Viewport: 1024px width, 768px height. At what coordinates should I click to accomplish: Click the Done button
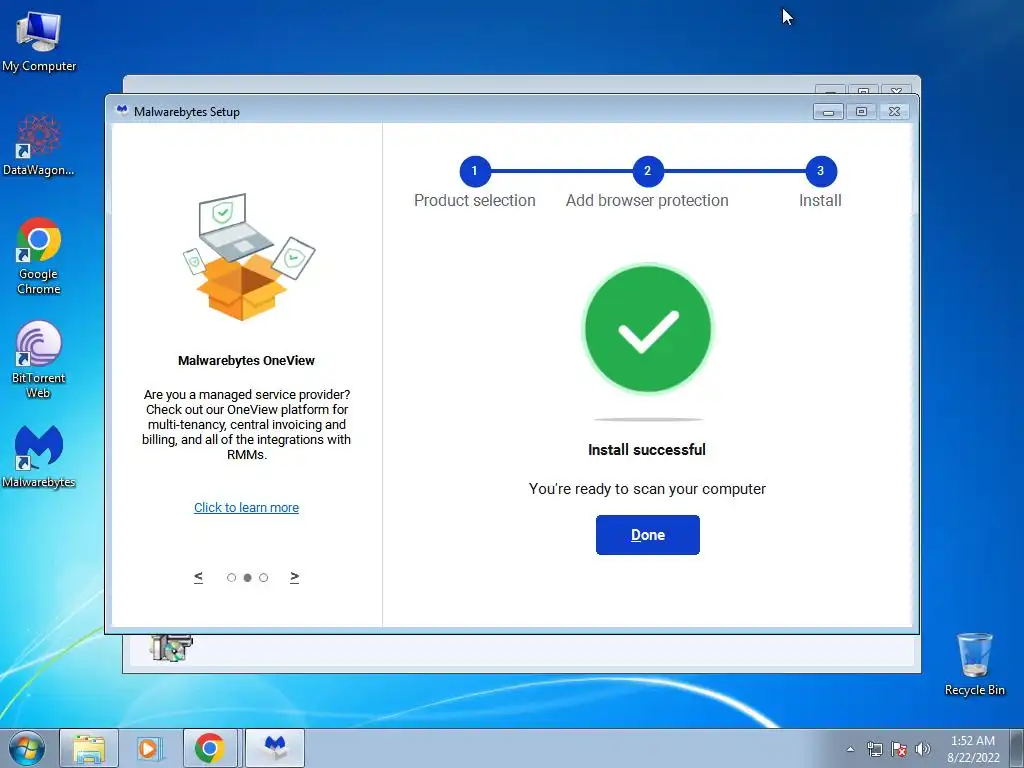click(647, 535)
